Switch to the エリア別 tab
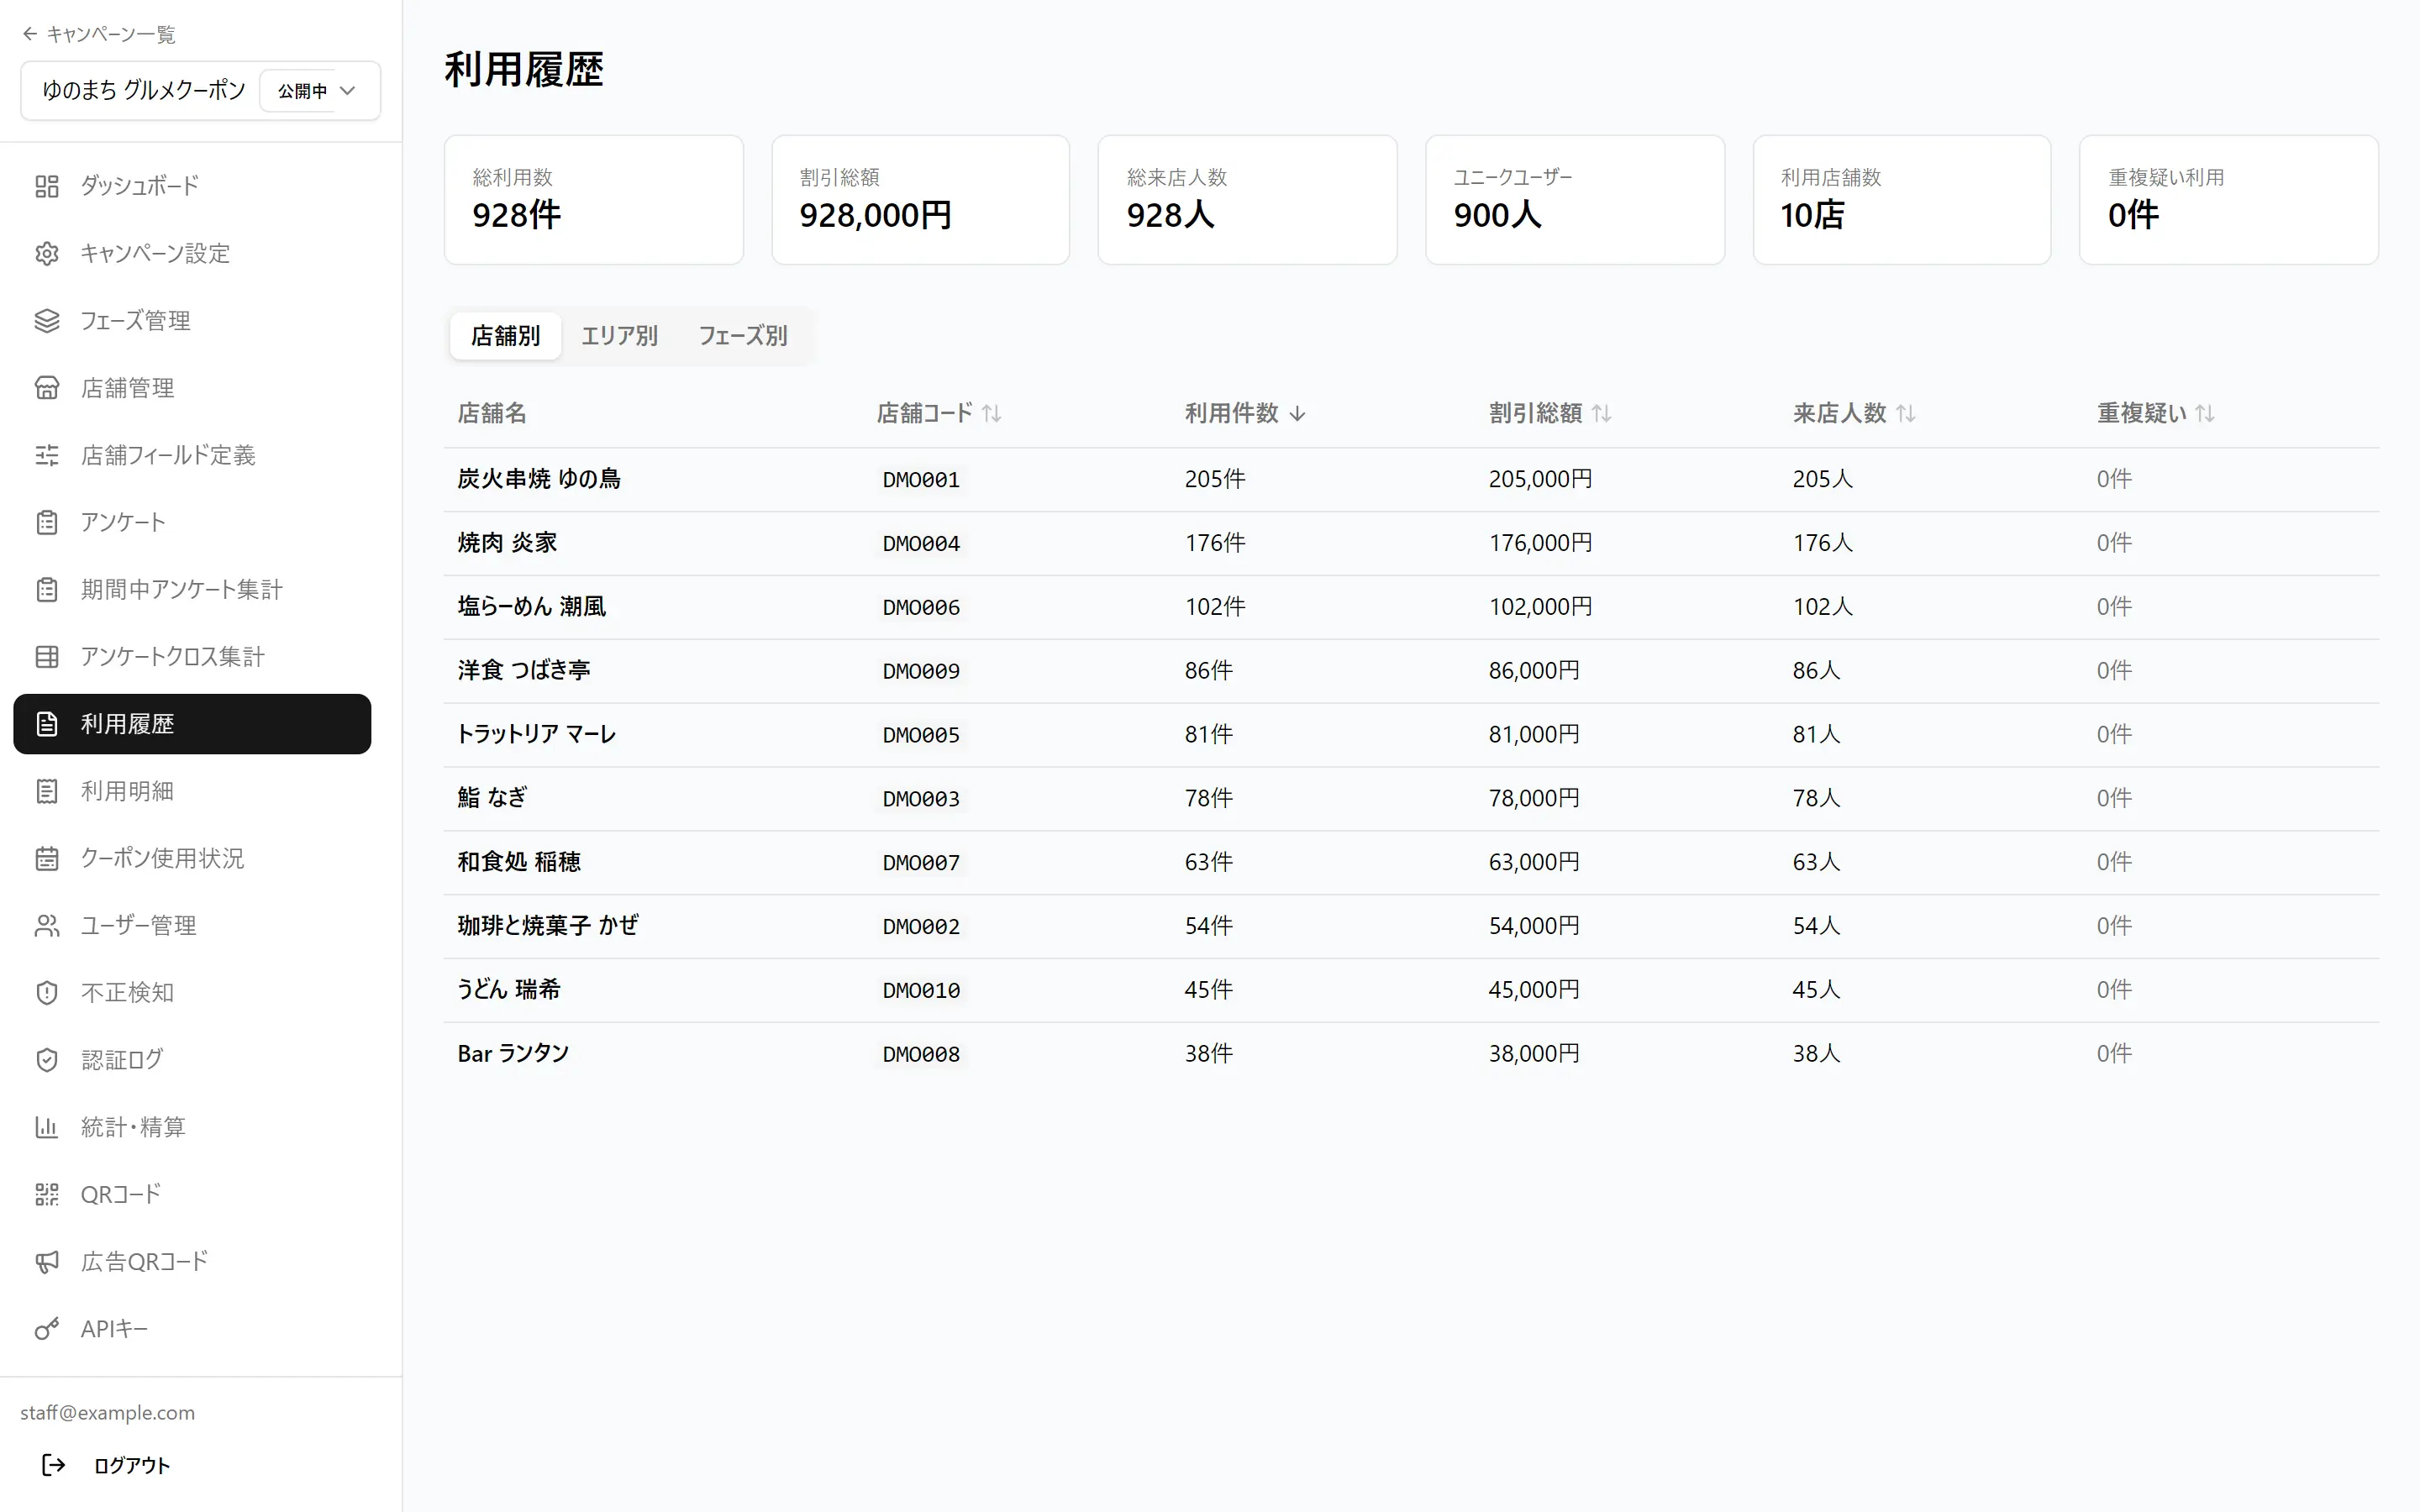The width and height of the screenshot is (2420, 1512). (x=619, y=336)
